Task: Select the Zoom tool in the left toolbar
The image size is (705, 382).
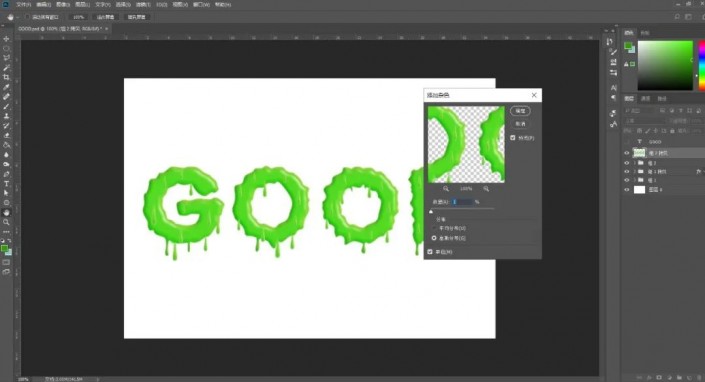Action: coord(6,222)
